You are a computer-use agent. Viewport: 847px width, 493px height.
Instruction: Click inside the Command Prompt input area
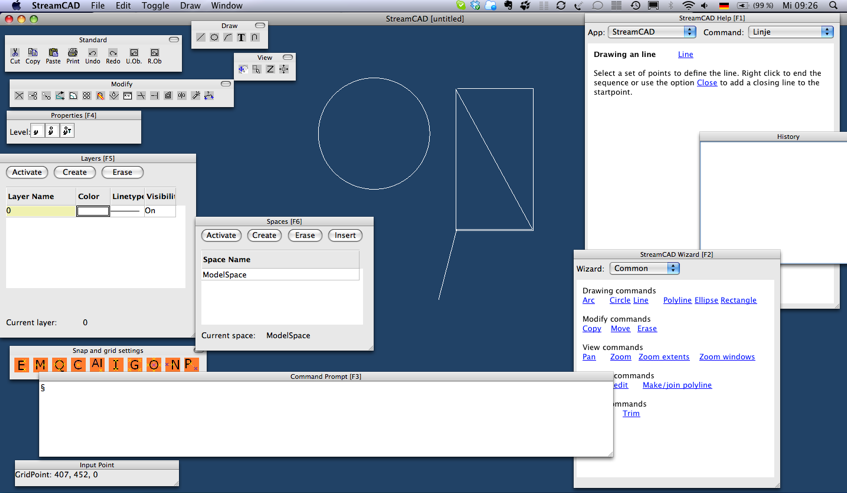[x=326, y=418]
